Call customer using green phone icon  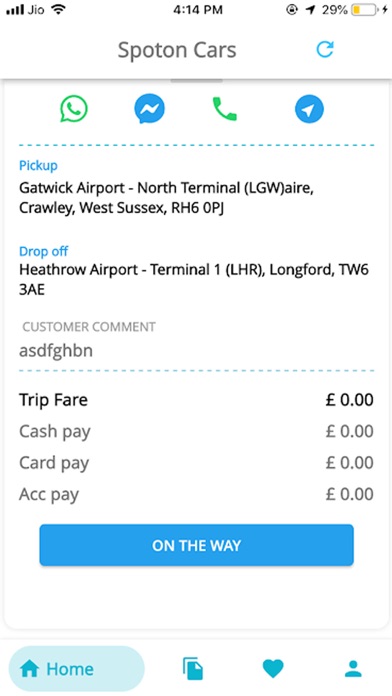click(x=225, y=109)
